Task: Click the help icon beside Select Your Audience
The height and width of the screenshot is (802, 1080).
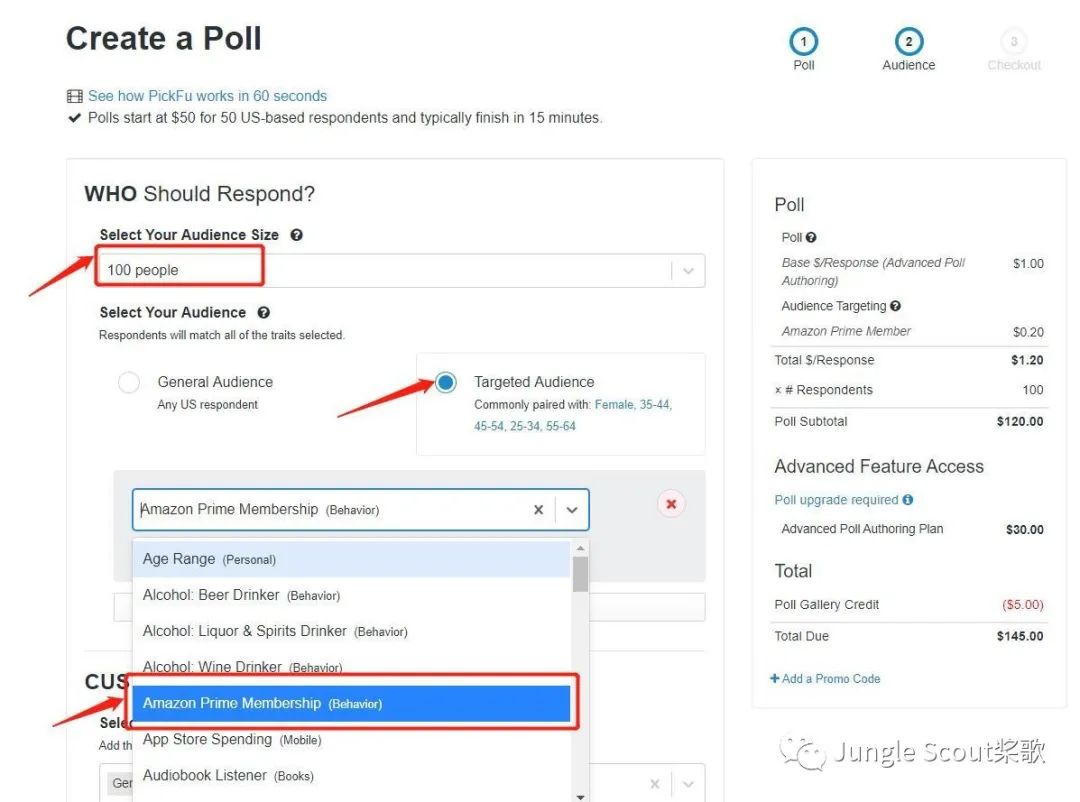Action: [263, 313]
